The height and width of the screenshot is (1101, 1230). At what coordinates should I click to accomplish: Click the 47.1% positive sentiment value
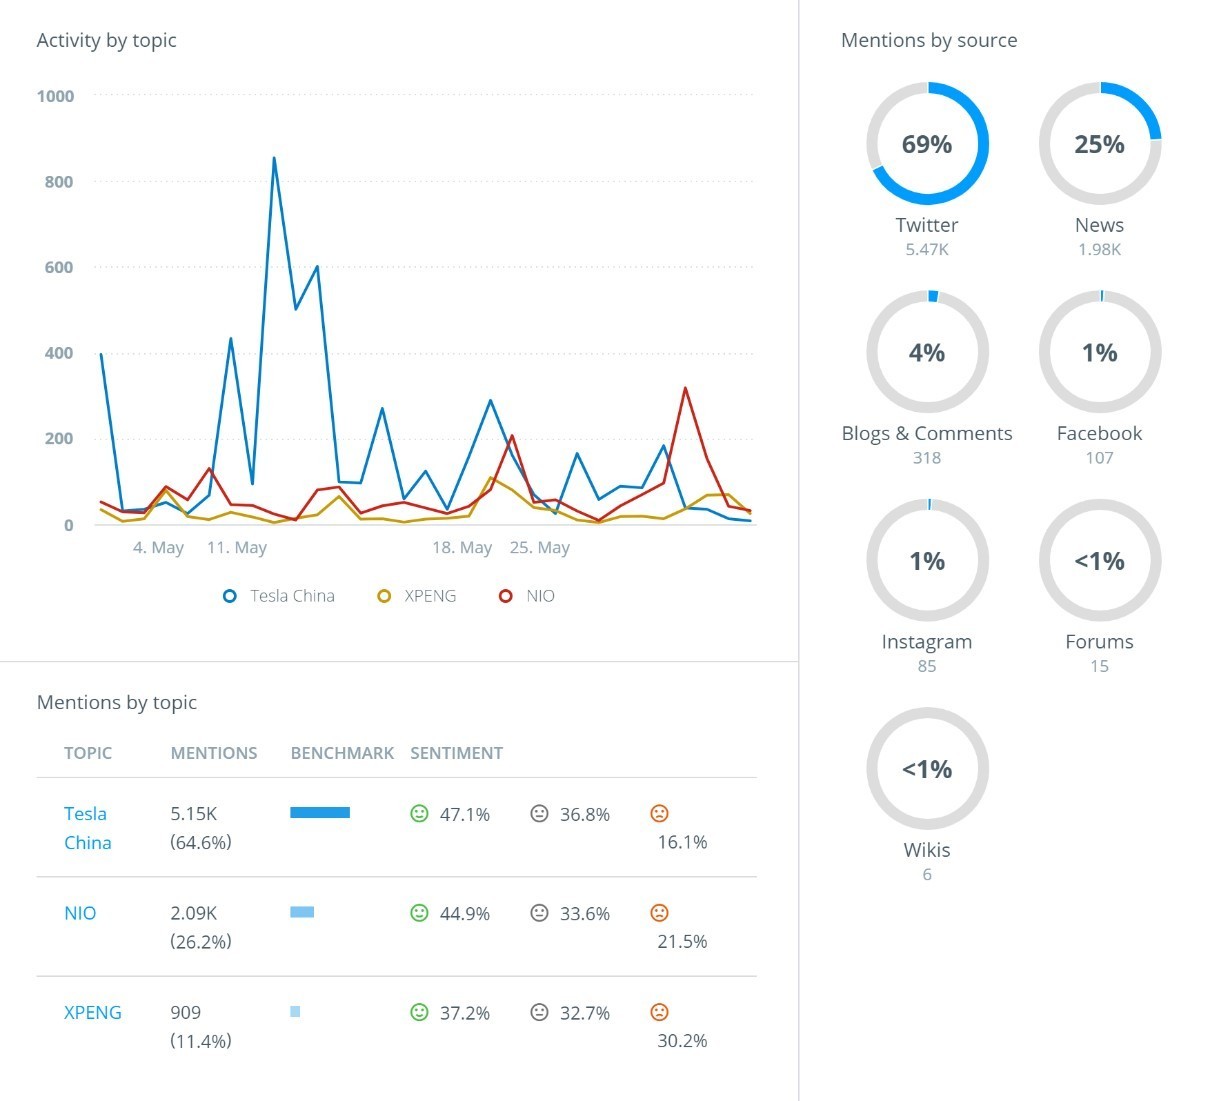pyautogui.click(x=465, y=815)
